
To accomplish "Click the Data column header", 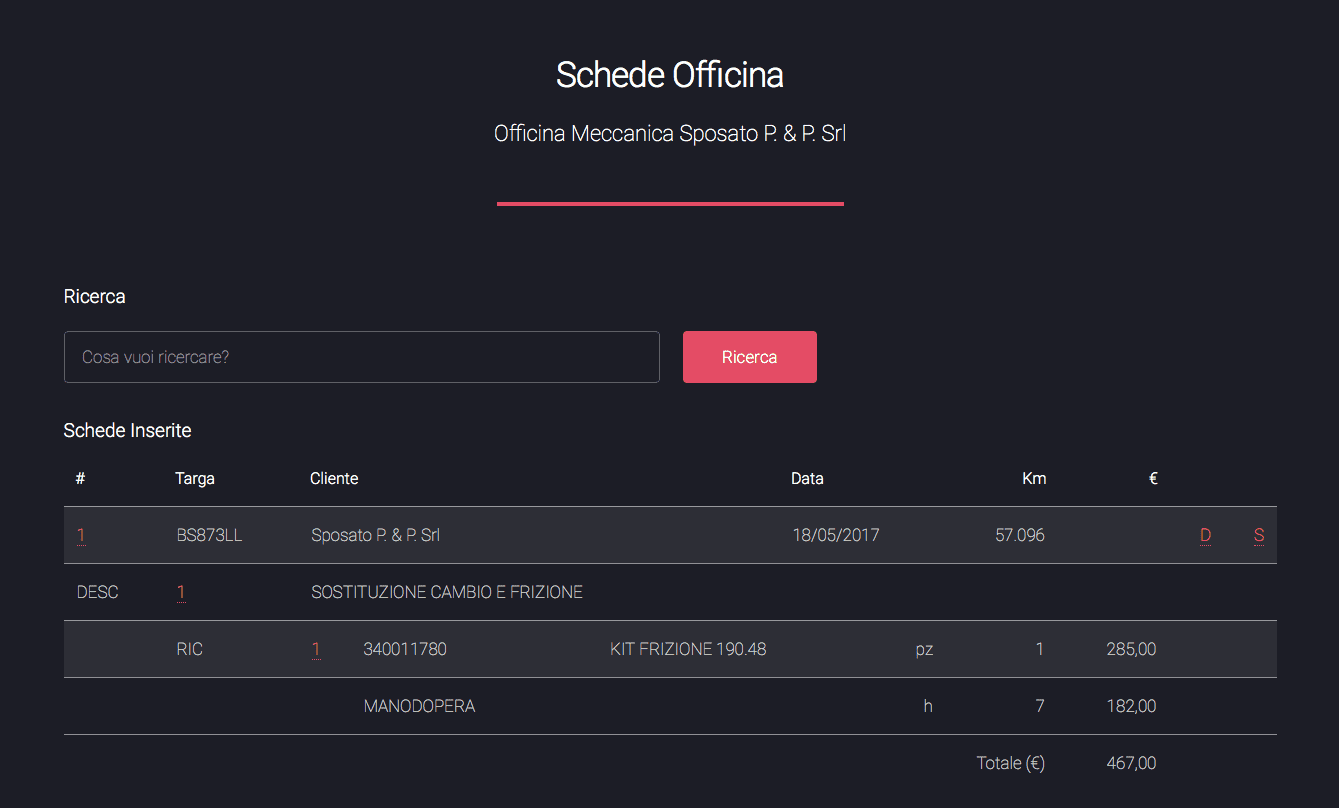I will [x=807, y=478].
